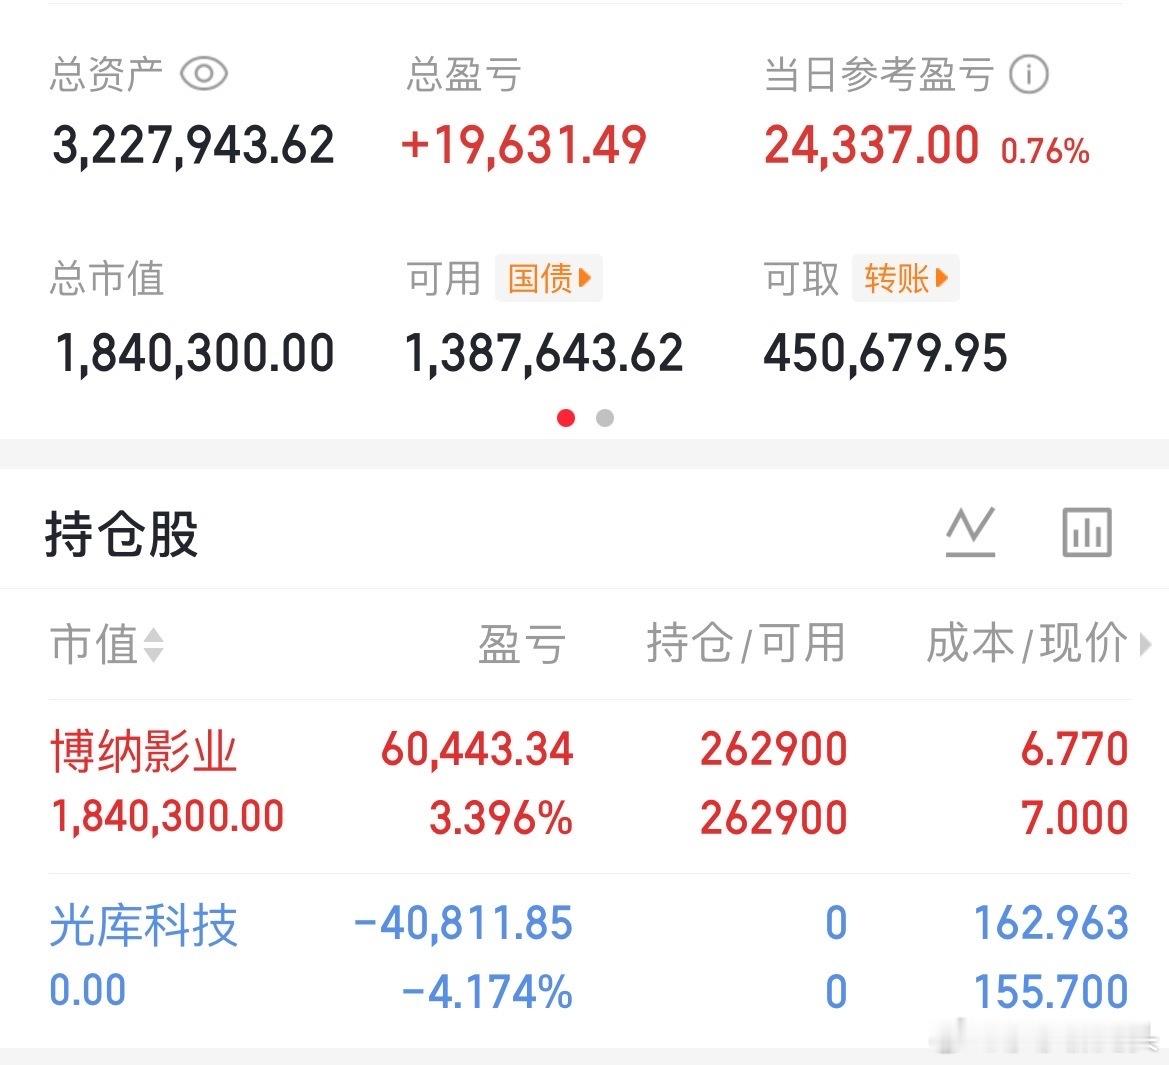
Task: Open the asset trend line chart icon
Action: 969,531
